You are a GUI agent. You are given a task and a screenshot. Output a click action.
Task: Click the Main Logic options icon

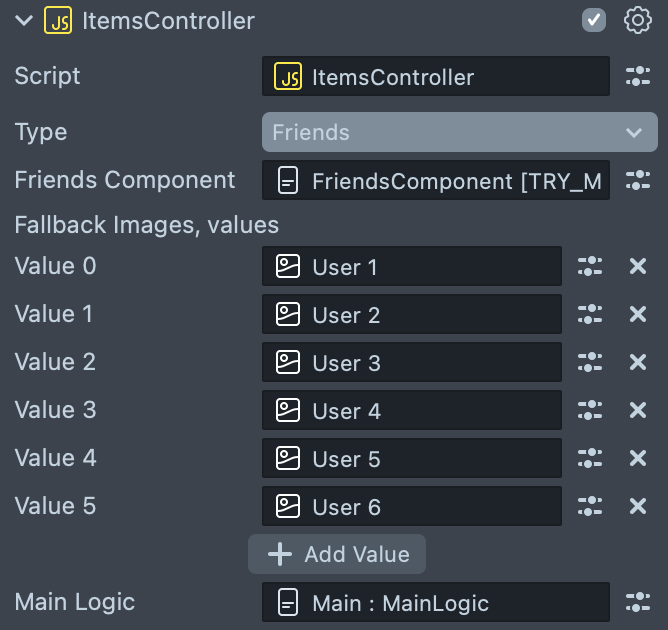pyautogui.click(x=637, y=602)
